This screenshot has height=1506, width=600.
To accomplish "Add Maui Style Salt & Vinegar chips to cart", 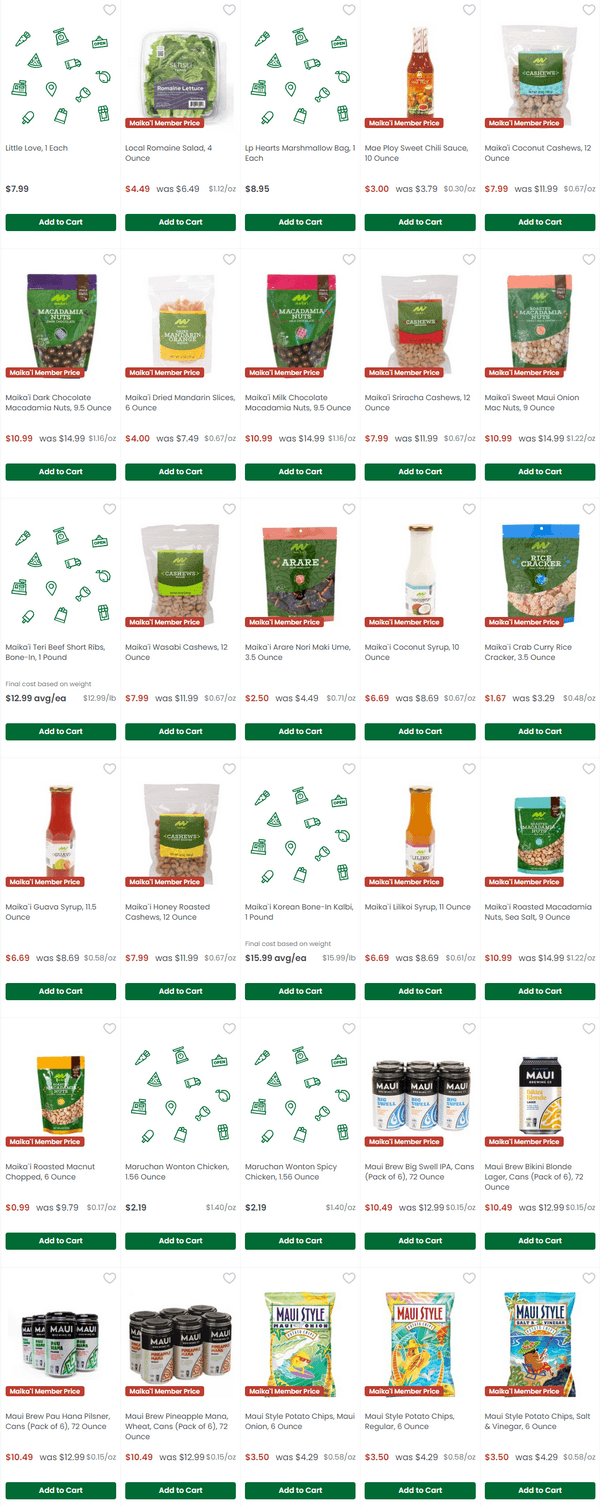I will pos(540,1490).
